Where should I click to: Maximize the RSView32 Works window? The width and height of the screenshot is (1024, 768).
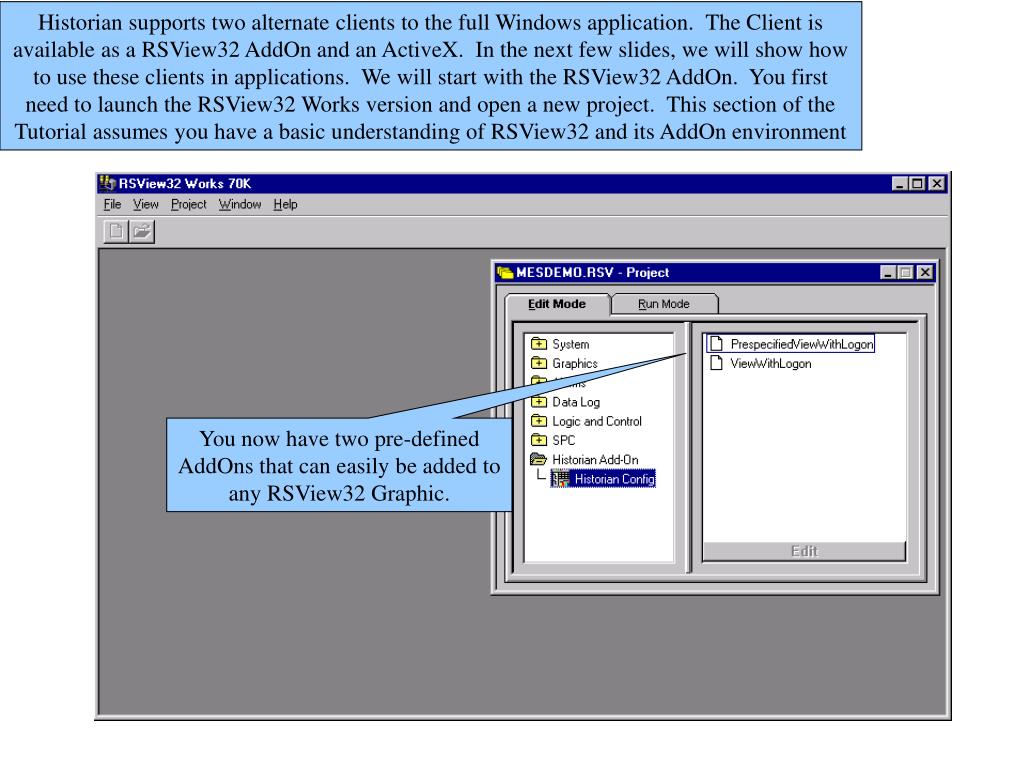[x=917, y=184]
